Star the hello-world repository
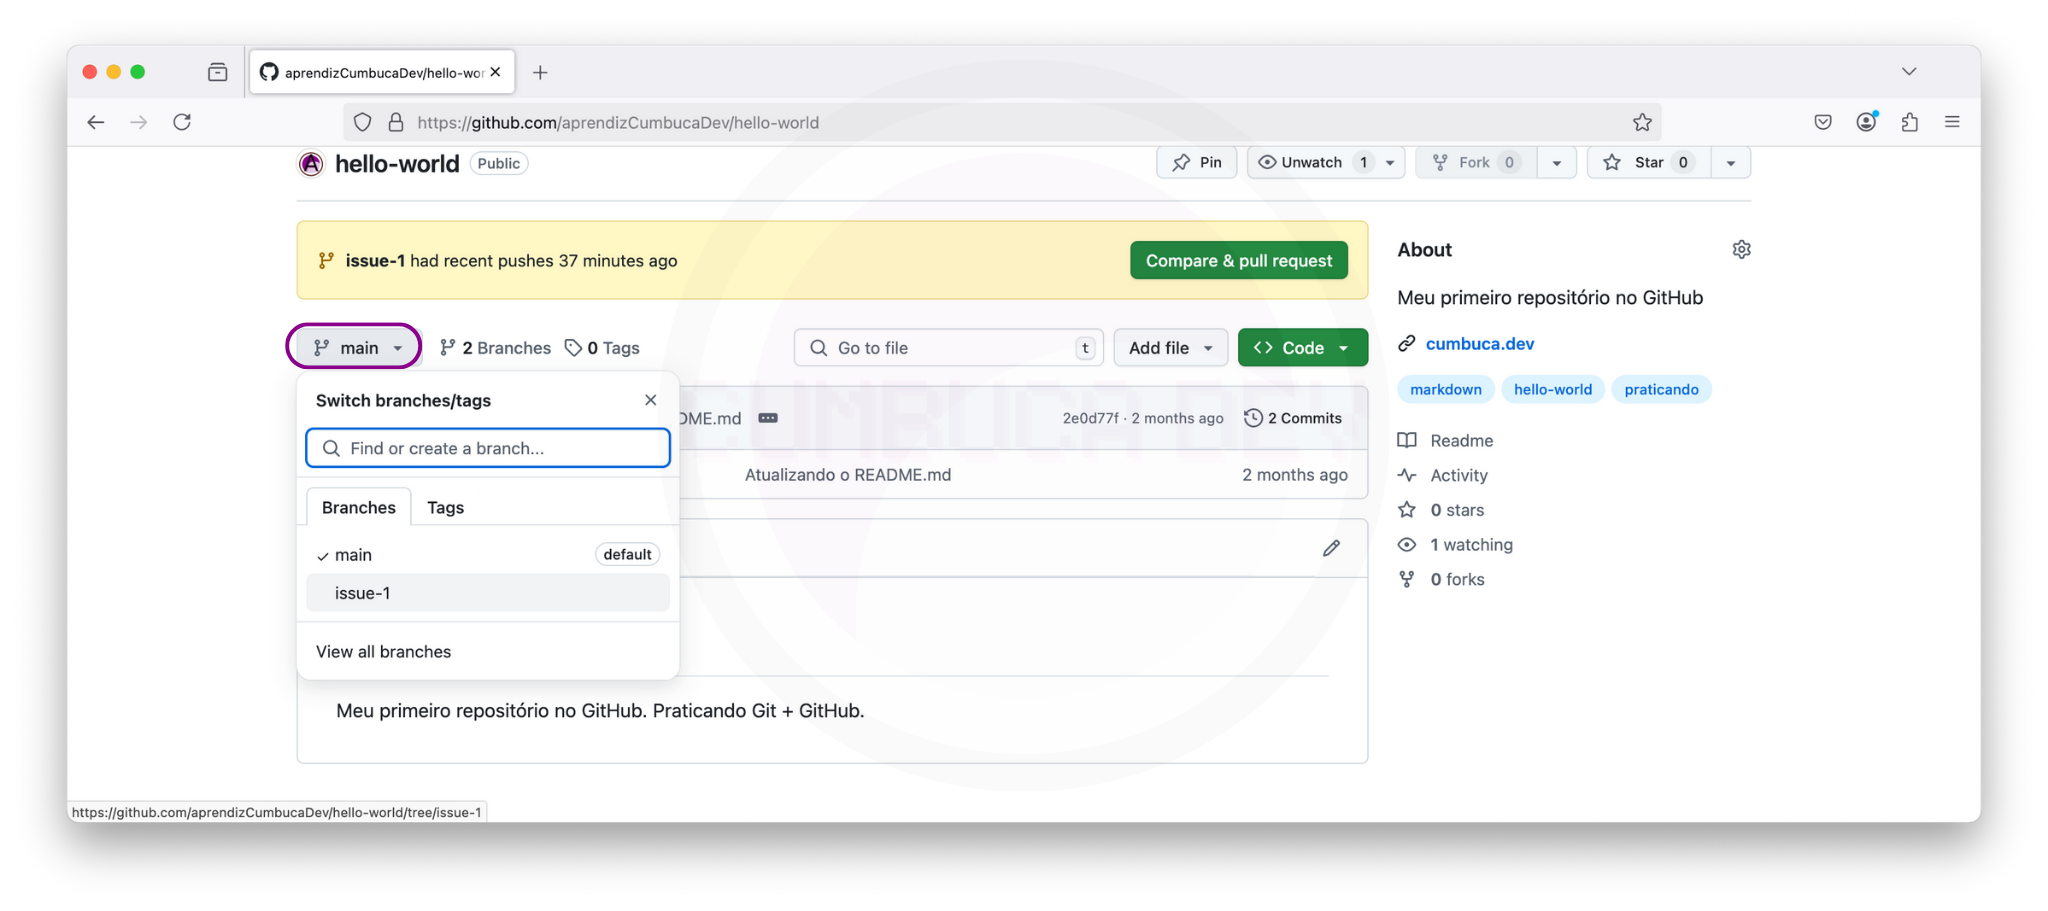This screenshot has height=911, width=2048. pos(1636,162)
